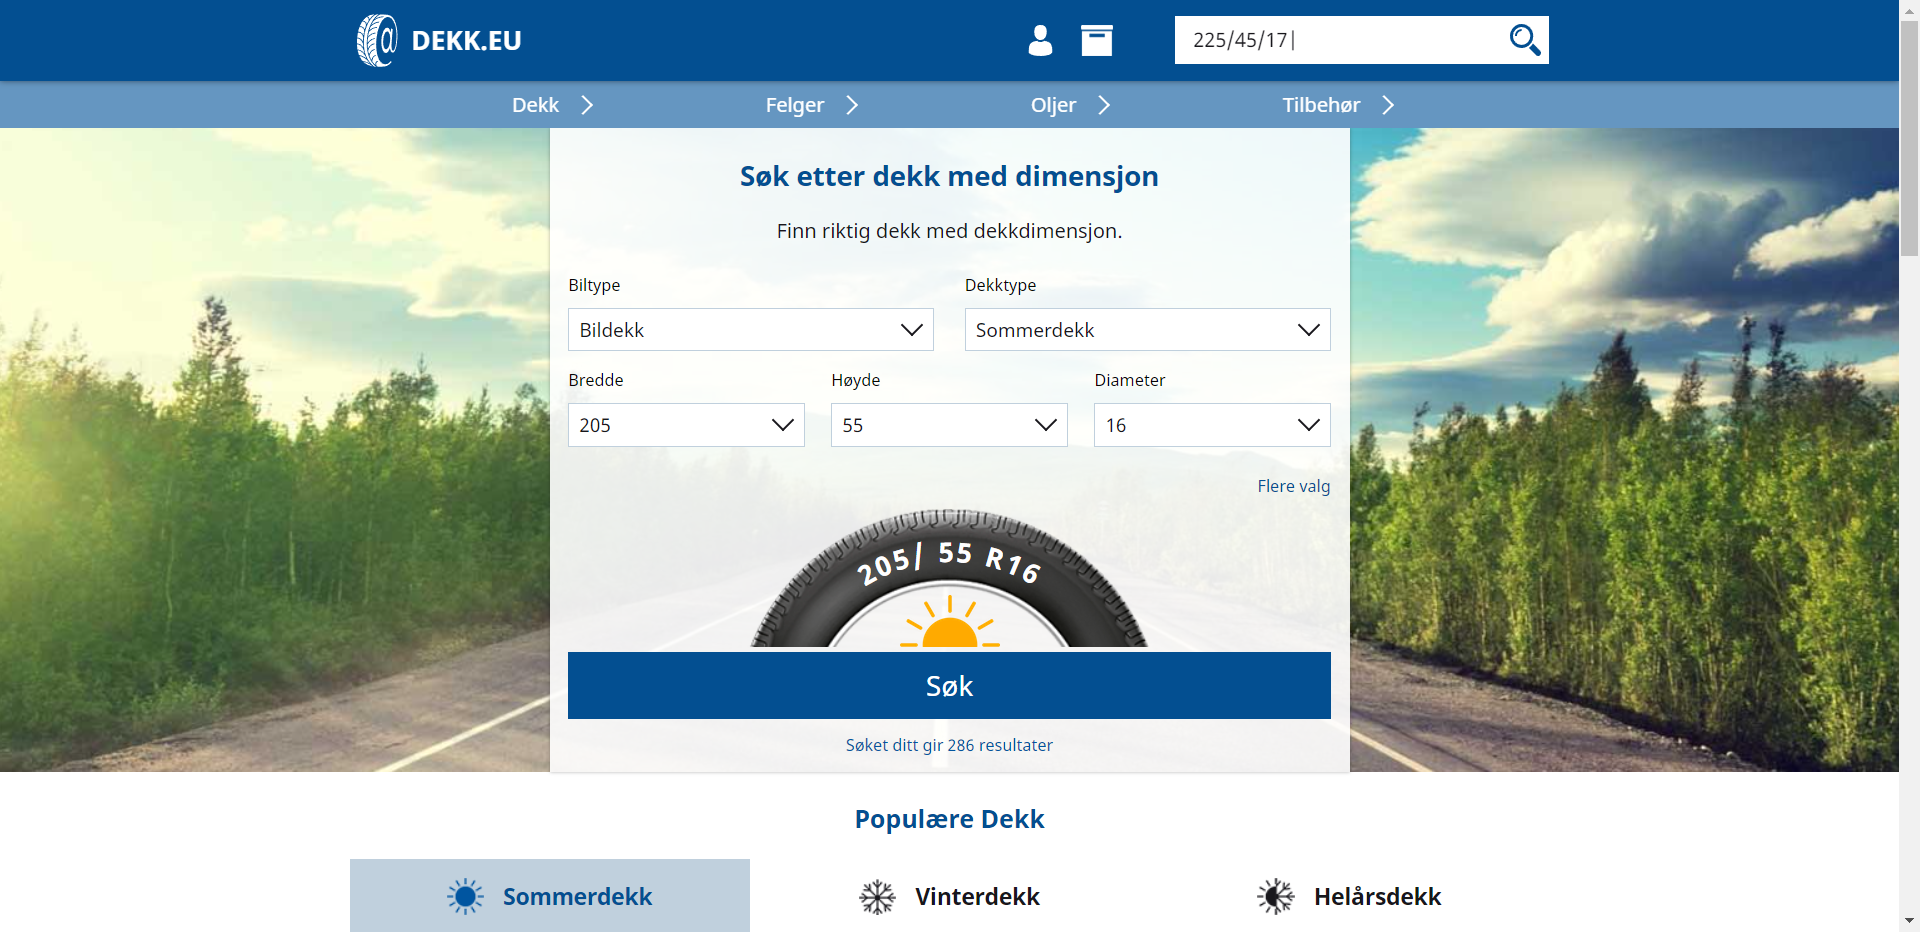Viewport: 1920px width, 932px height.
Task: Click the chevron arrow next to Oljer
Action: (1104, 105)
